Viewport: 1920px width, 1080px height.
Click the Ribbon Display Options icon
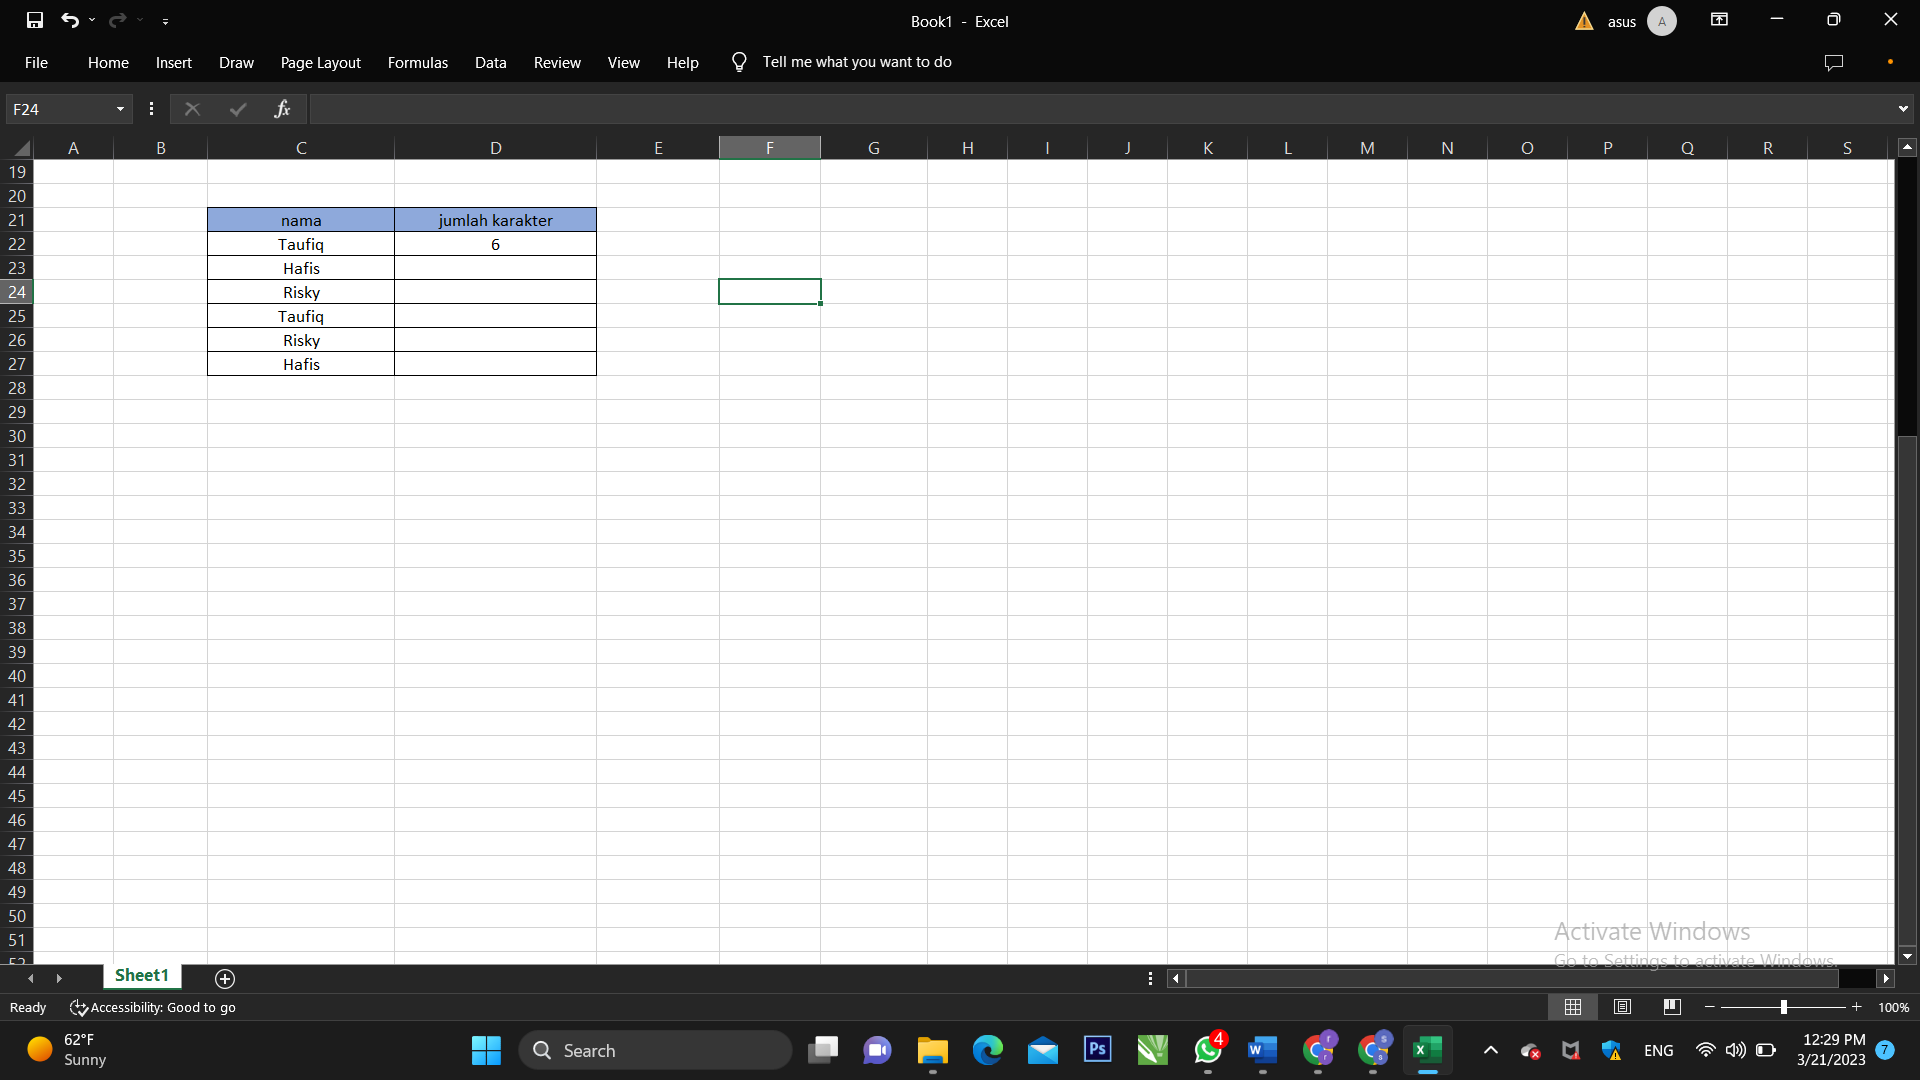(1719, 20)
